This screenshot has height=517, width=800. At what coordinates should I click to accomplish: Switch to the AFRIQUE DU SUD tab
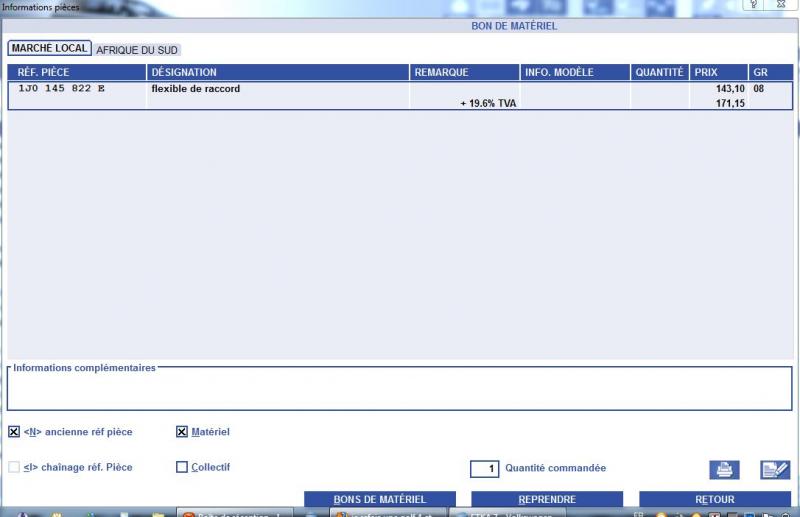coord(137,50)
